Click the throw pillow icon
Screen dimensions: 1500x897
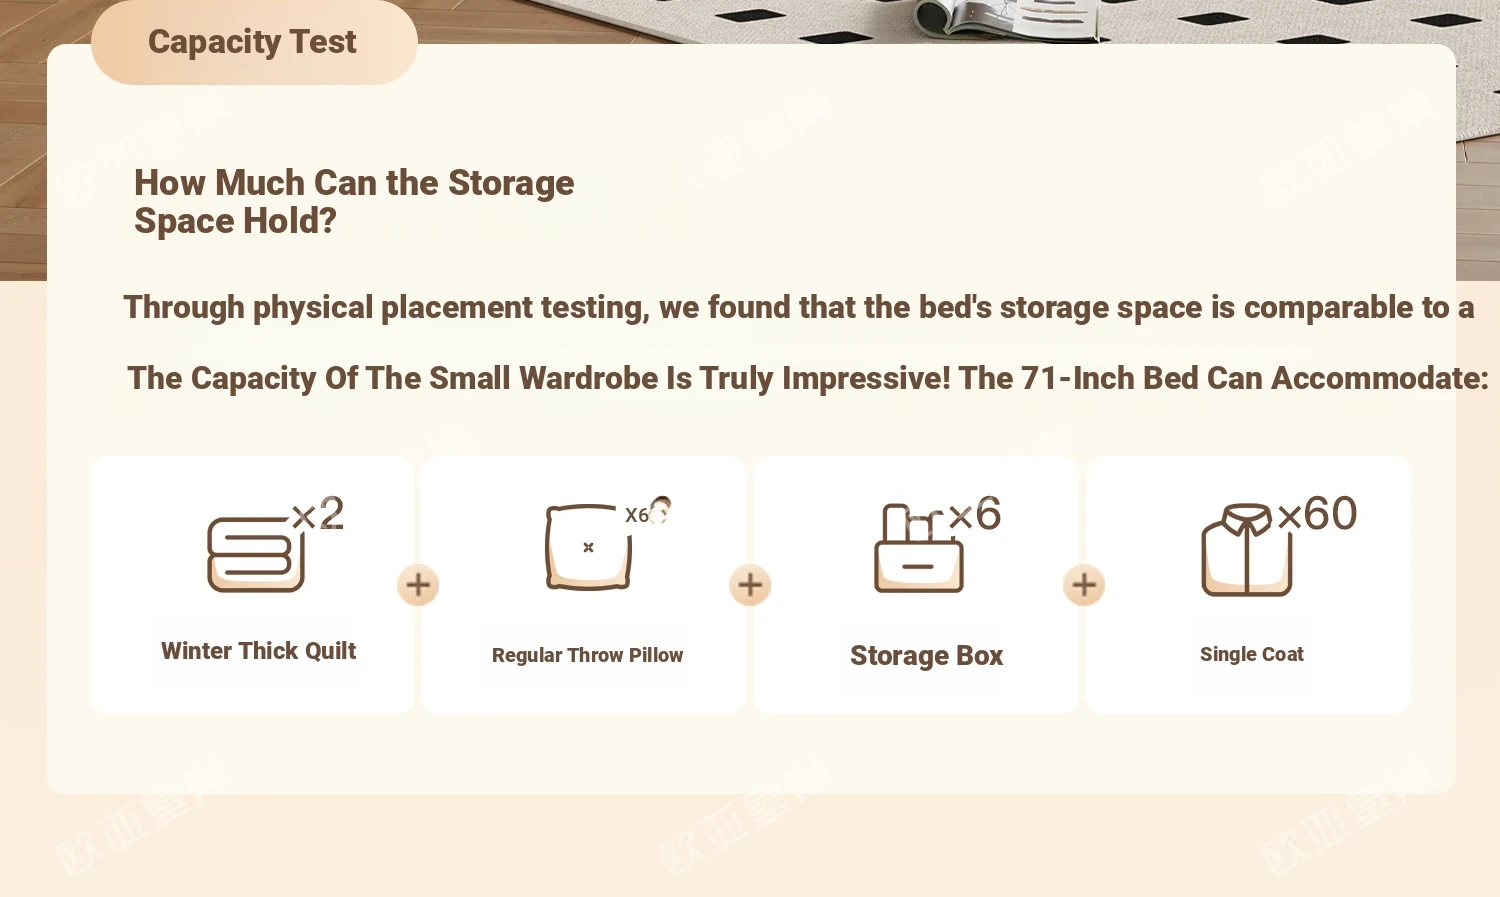(588, 547)
